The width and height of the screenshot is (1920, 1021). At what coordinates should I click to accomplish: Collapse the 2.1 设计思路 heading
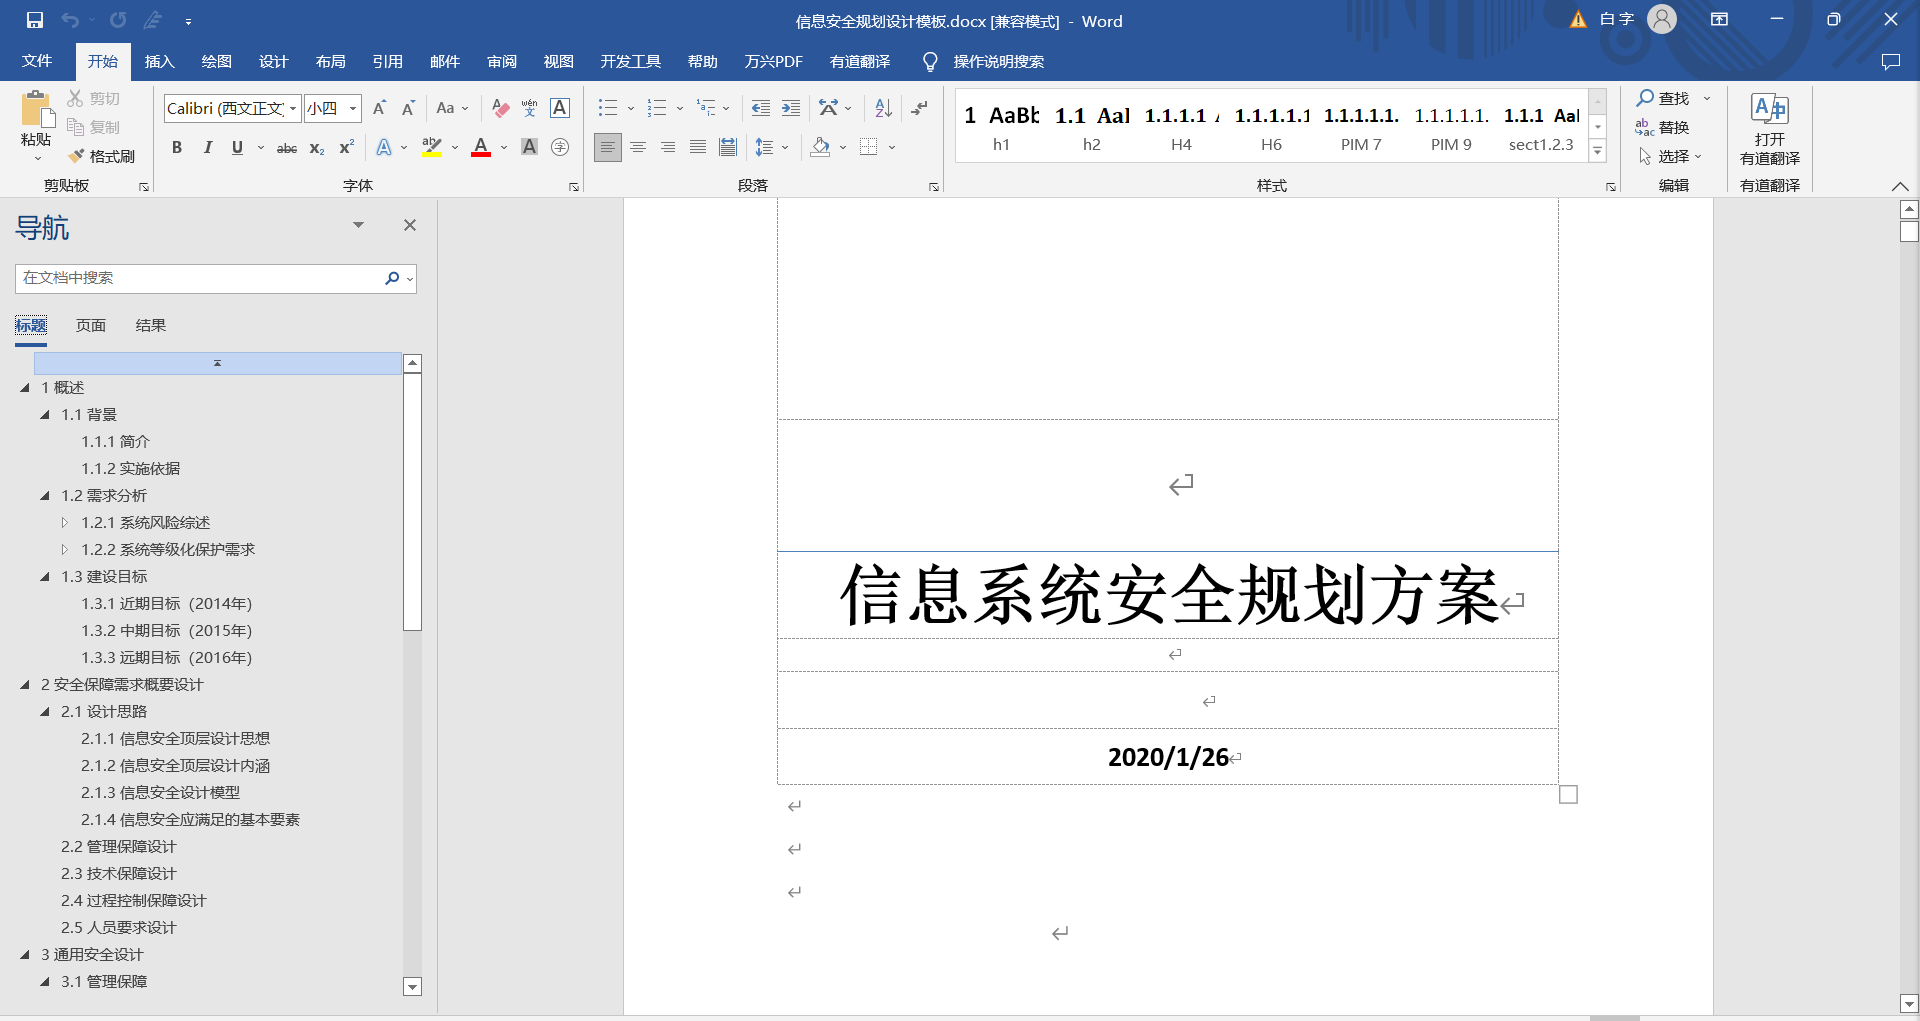pyautogui.click(x=45, y=712)
